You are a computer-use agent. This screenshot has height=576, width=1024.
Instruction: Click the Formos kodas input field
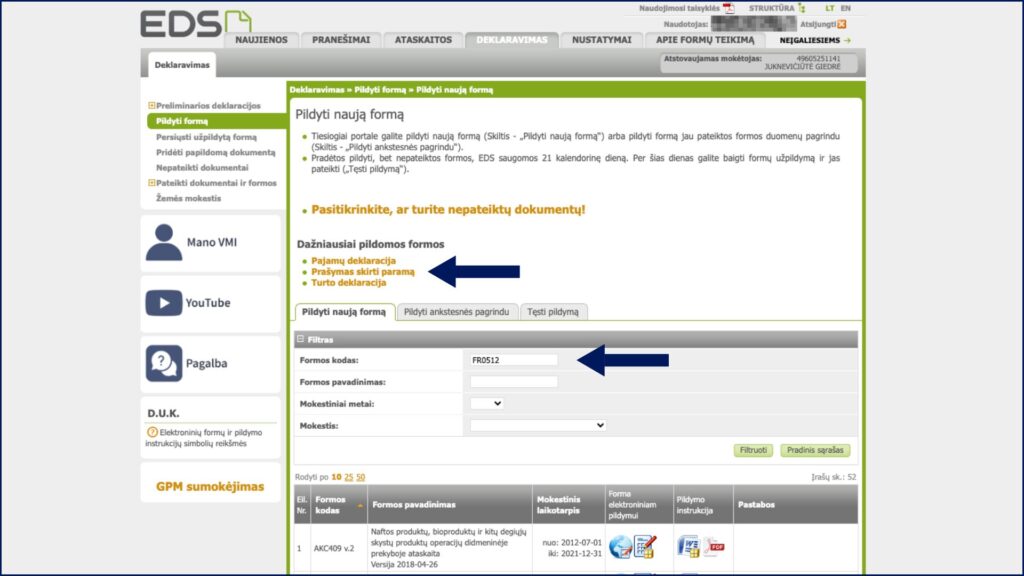pos(513,360)
